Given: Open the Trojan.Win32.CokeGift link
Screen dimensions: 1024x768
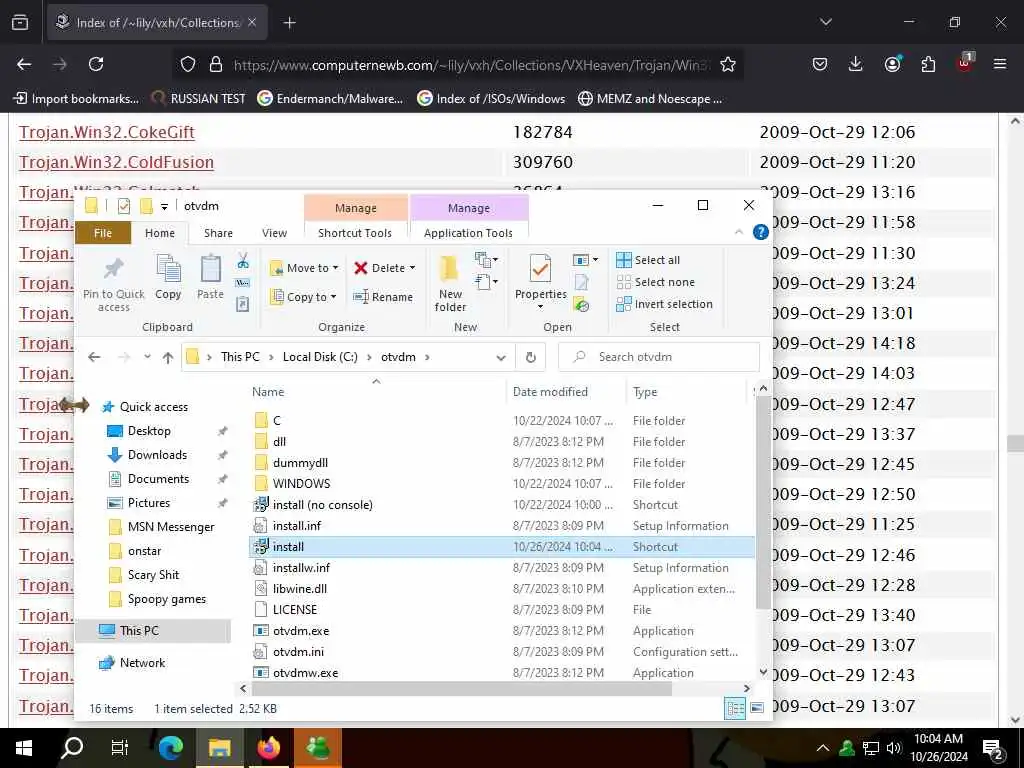Looking at the screenshot, I should pos(107,132).
